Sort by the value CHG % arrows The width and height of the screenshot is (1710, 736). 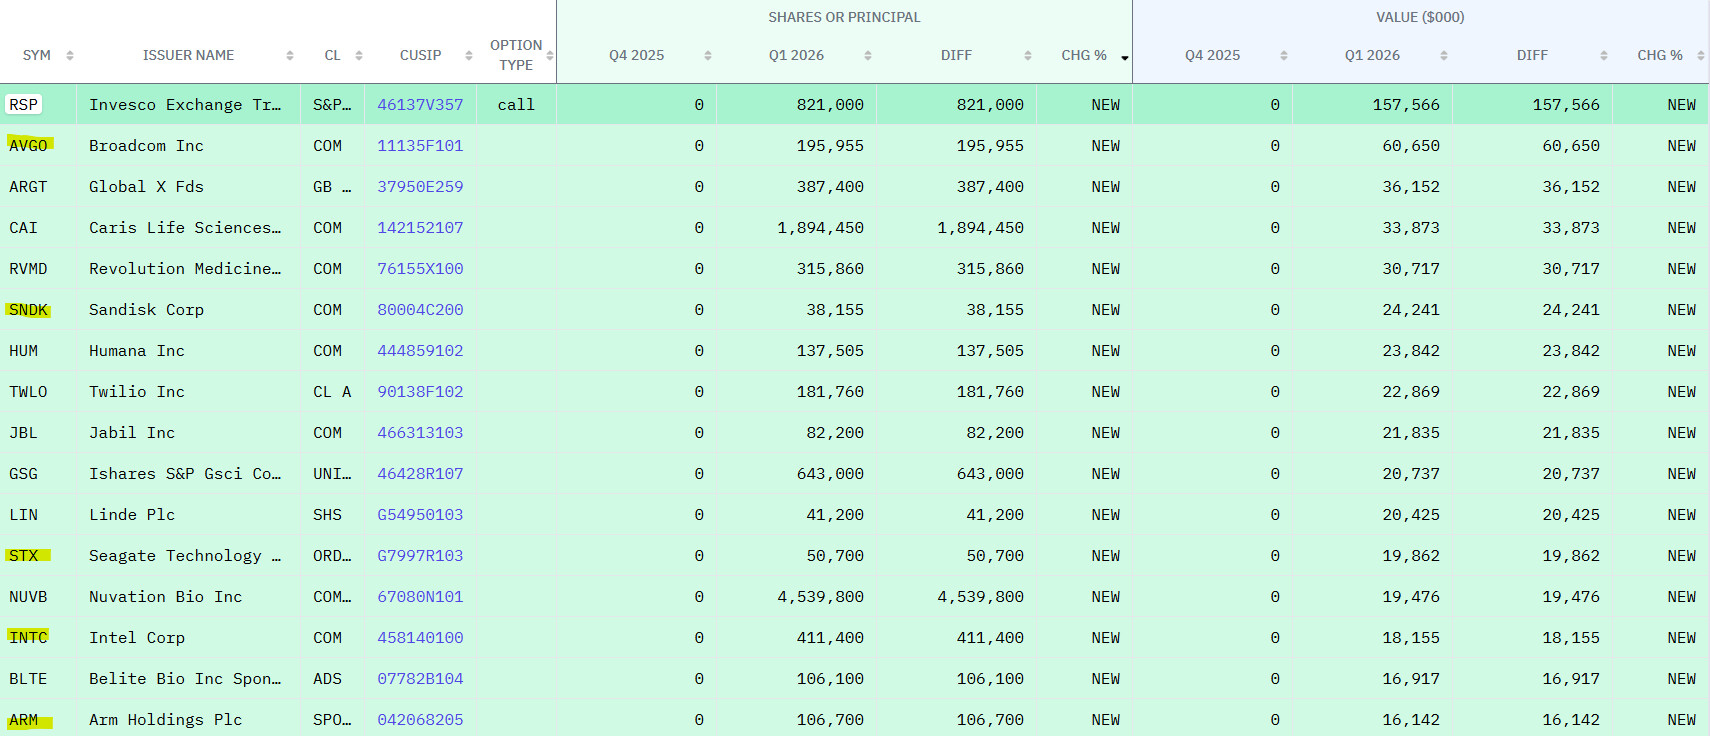click(1701, 56)
